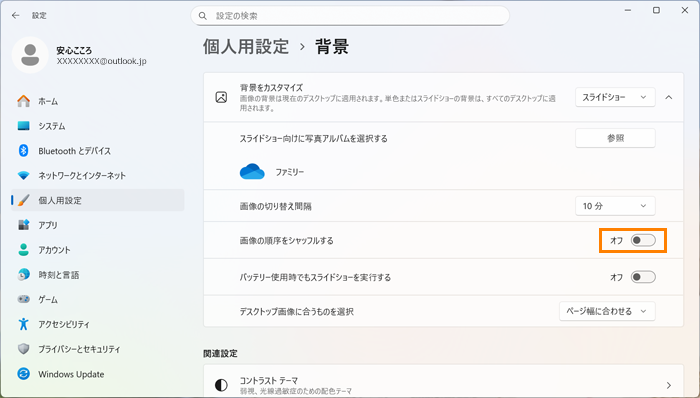
Task: Open アプリ settings page
Action: tap(98, 224)
